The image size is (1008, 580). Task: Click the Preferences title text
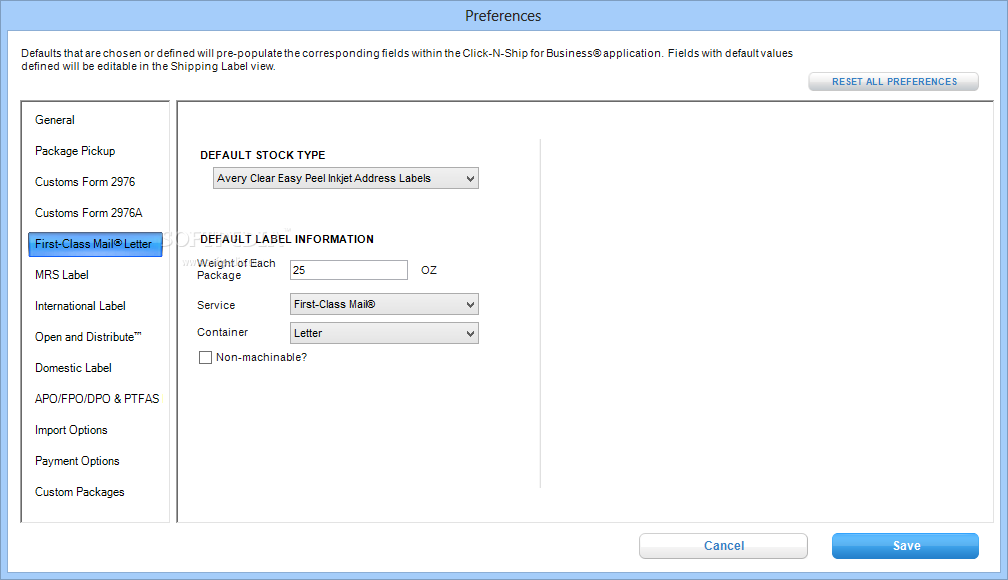coord(503,16)
